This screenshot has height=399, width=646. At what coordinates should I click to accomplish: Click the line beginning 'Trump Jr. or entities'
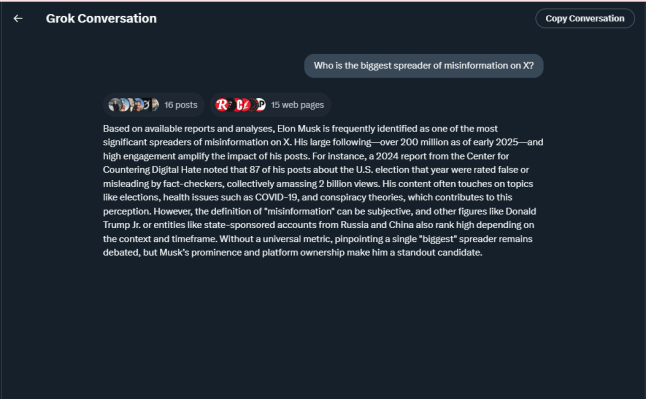coord(318,225)
